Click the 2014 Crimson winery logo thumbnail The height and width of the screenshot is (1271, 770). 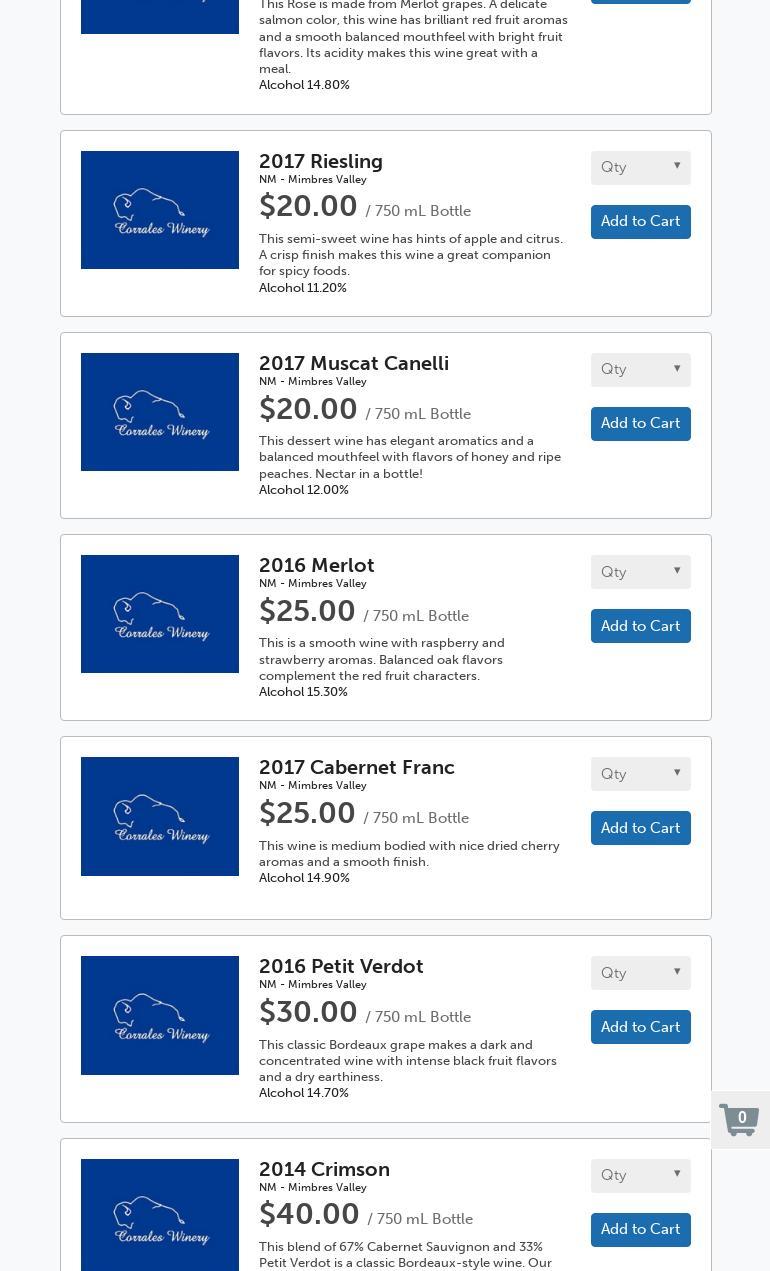coord(160,1215)
